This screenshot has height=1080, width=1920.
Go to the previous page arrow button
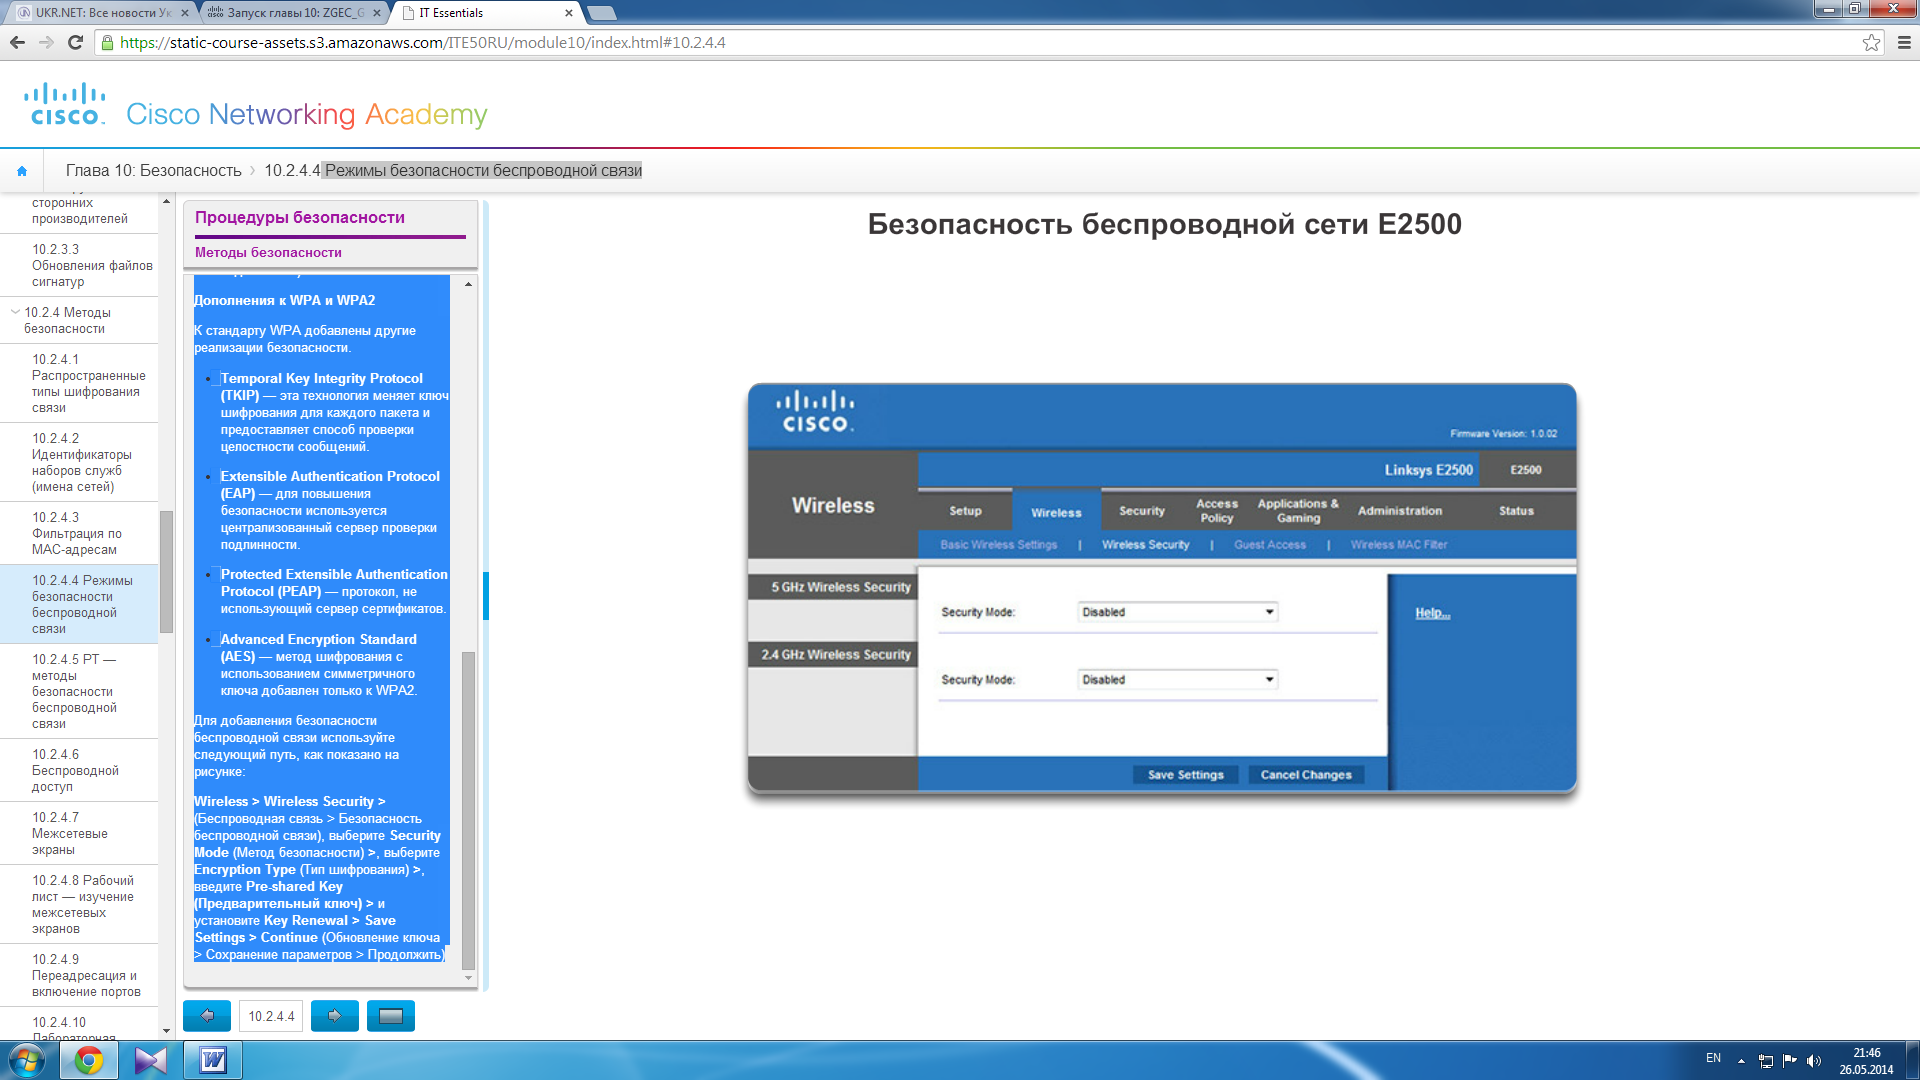207,1016
